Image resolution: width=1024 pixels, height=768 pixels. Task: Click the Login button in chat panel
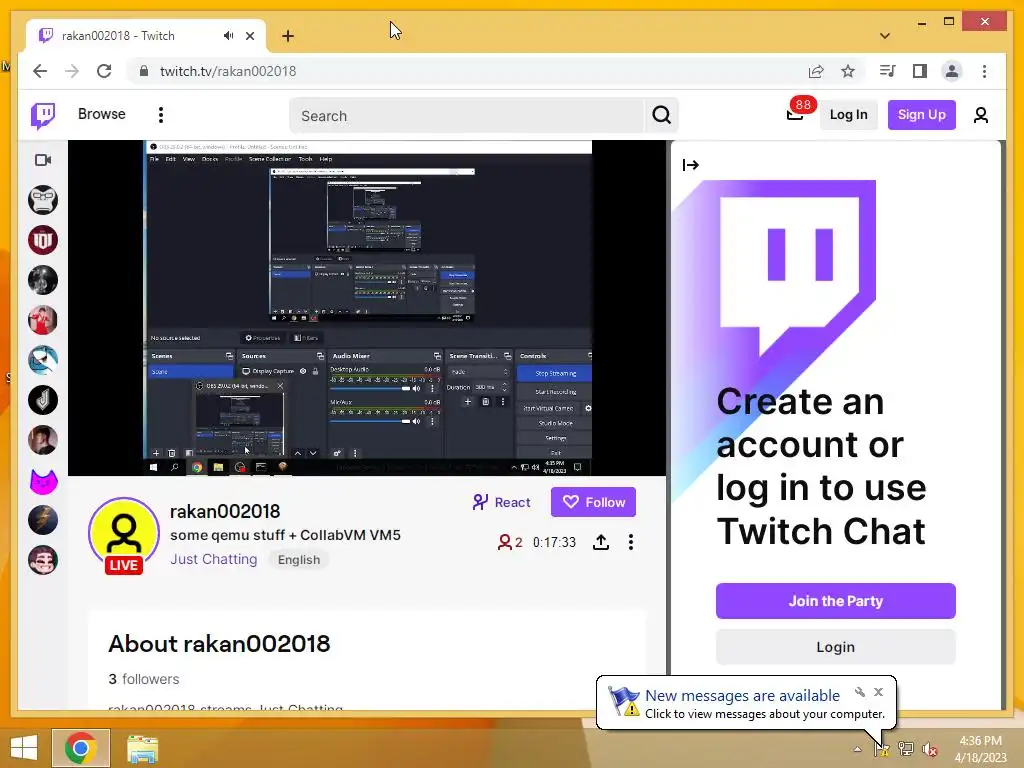tap(835, 647)
